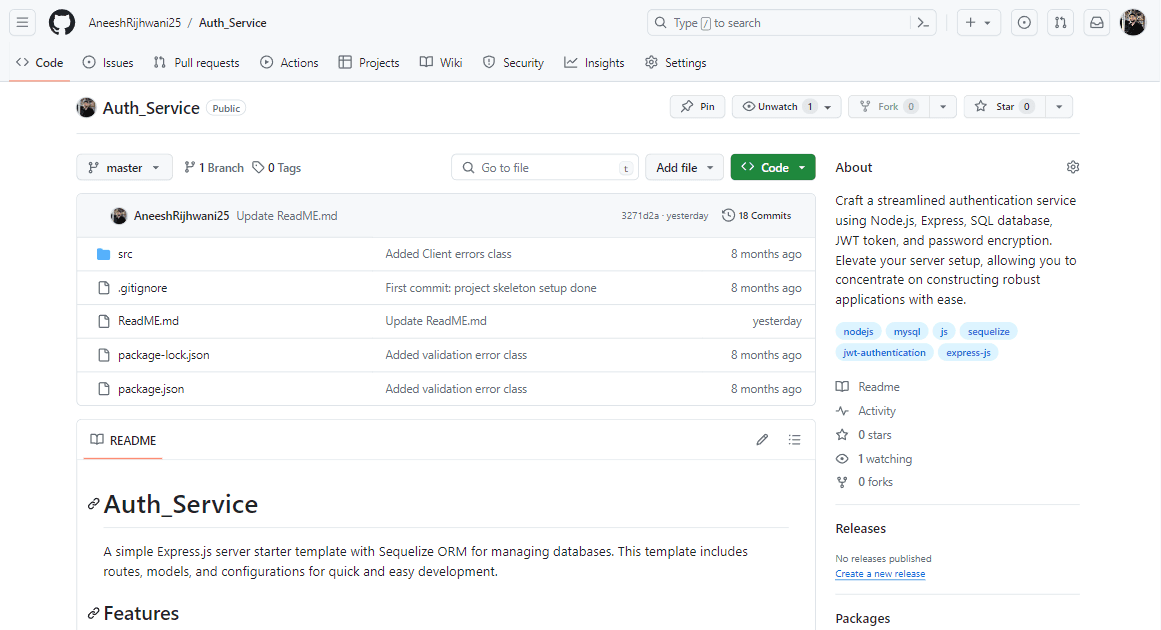
Task: Open the README outline list icon
Action: 794,440
